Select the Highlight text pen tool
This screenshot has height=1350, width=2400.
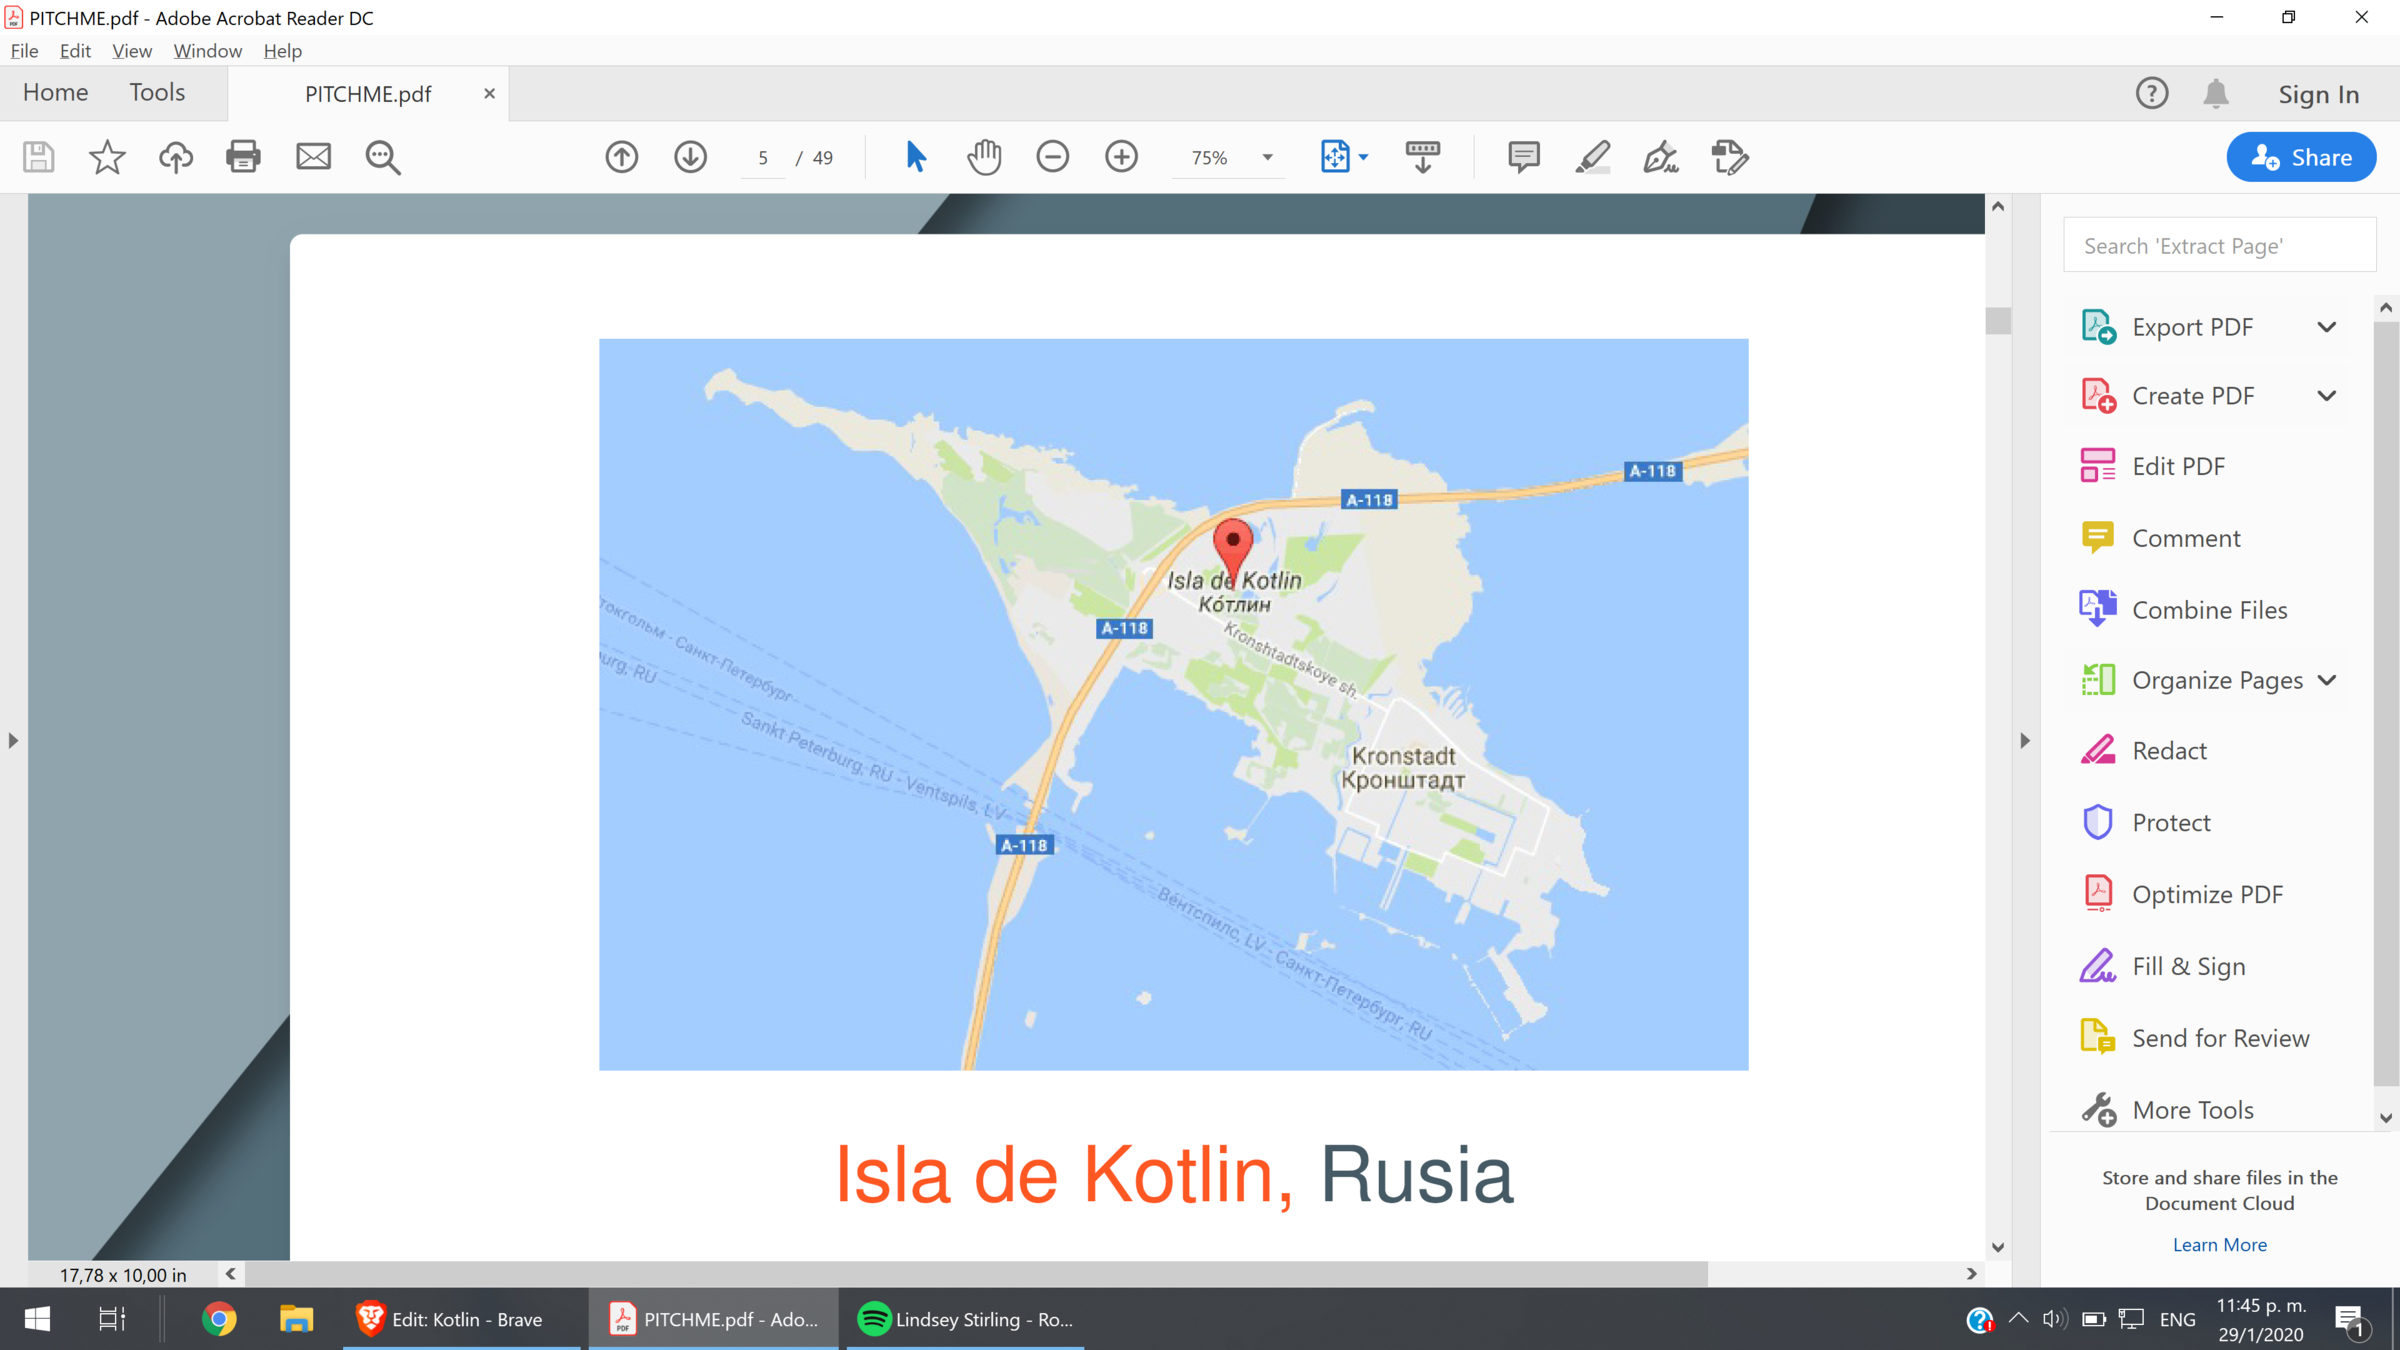[1592, 157]
